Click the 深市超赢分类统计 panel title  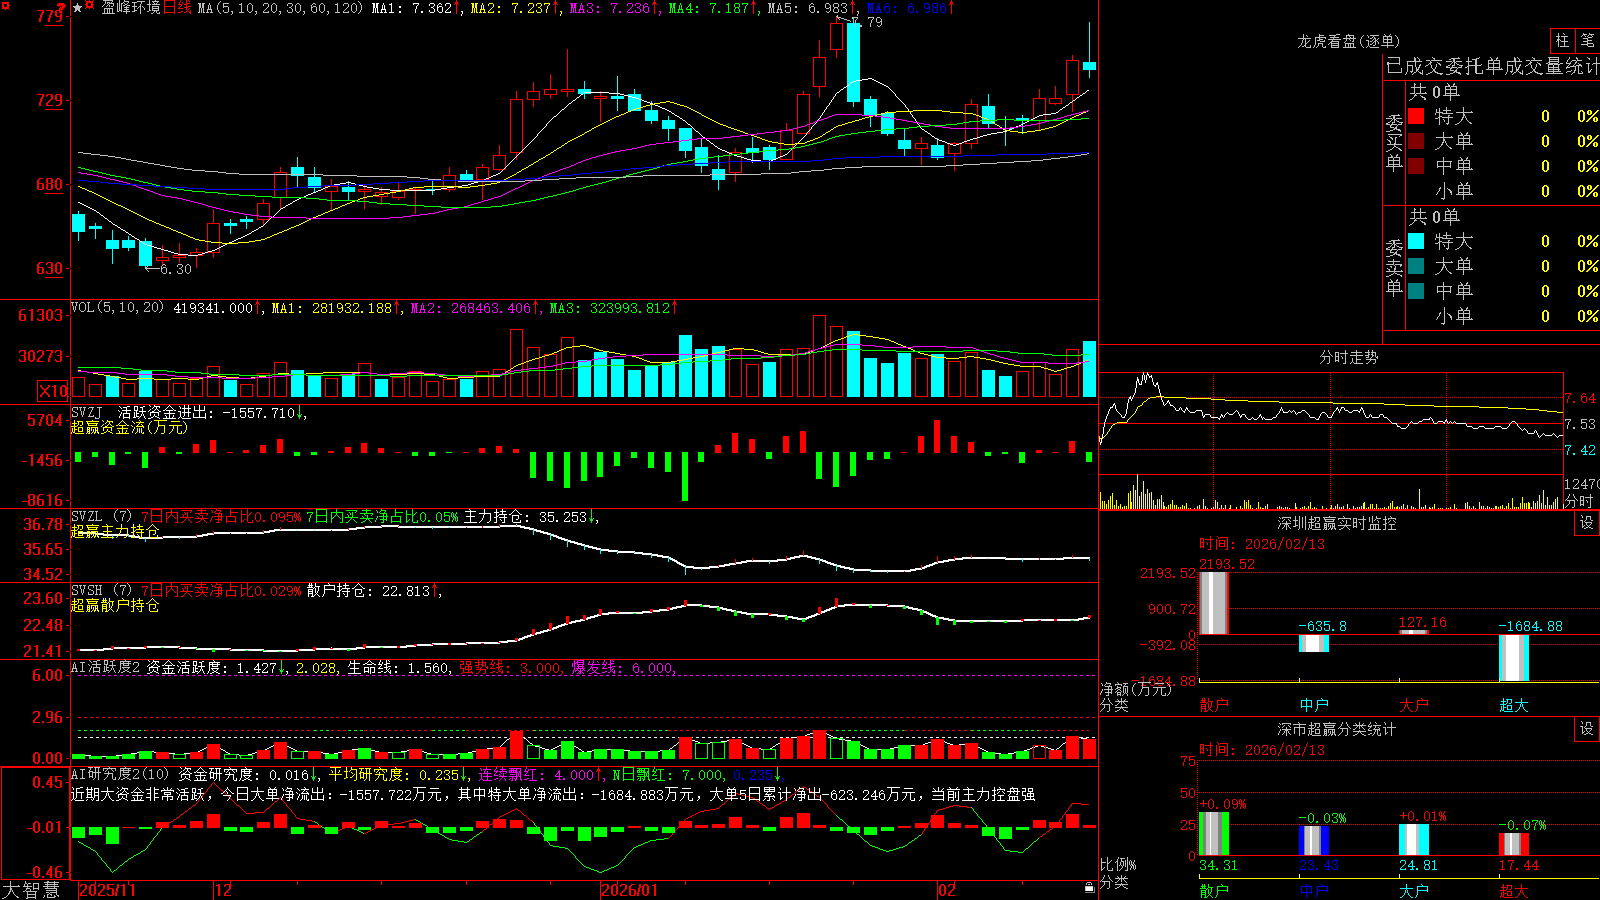click(1337, 729)
